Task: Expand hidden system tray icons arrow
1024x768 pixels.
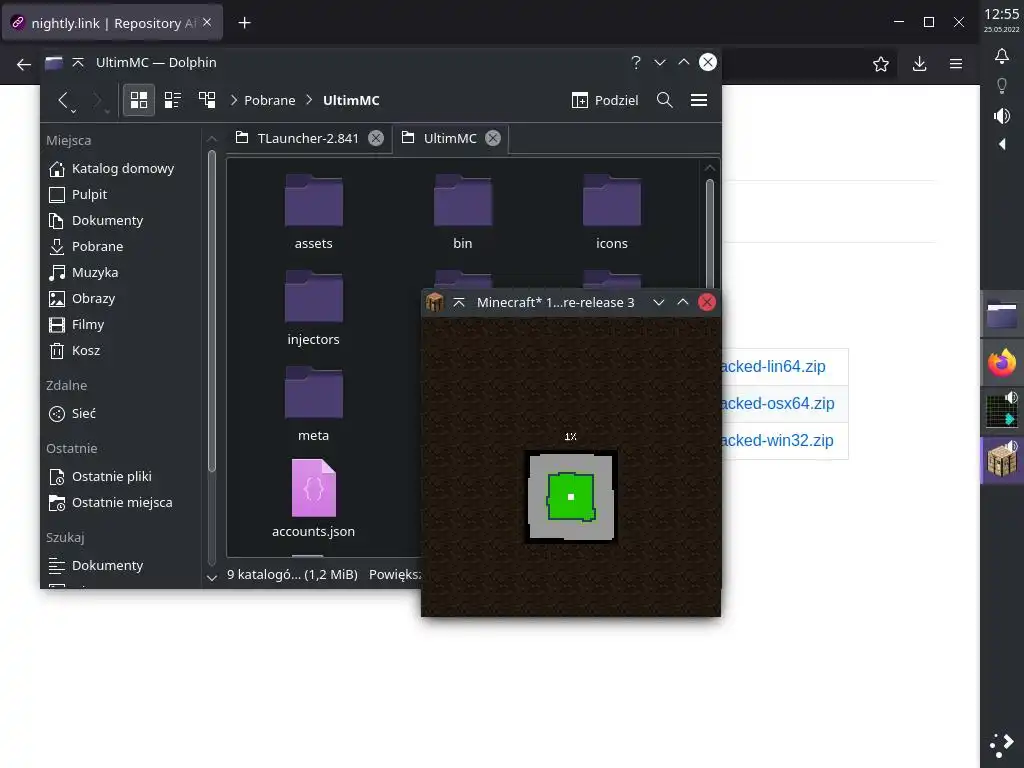Action: point(1002,144)
